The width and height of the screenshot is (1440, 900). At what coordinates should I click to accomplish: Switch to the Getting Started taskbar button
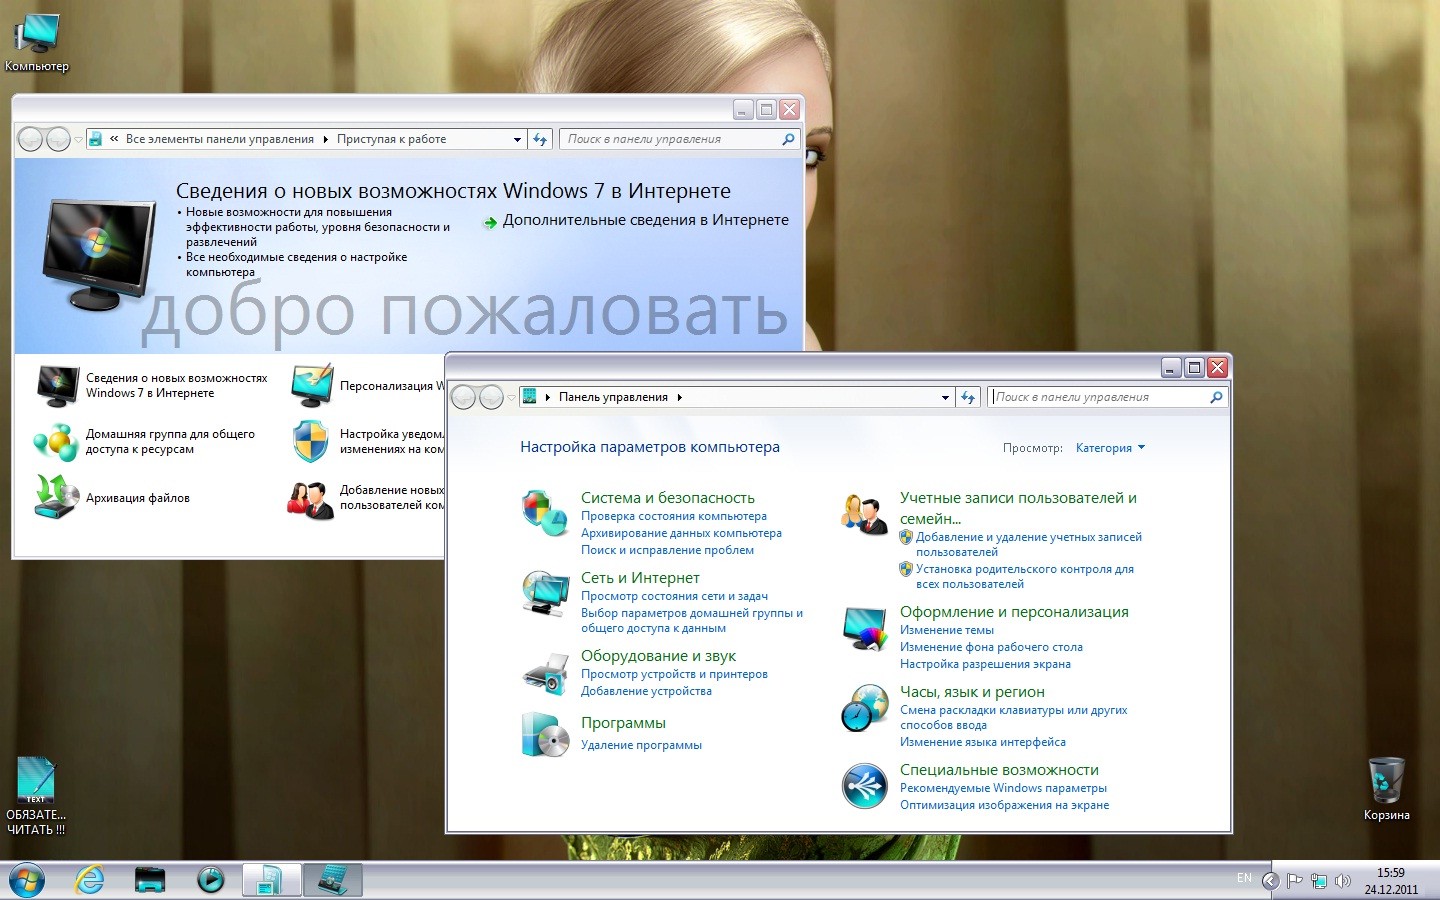tap(271, 880)
